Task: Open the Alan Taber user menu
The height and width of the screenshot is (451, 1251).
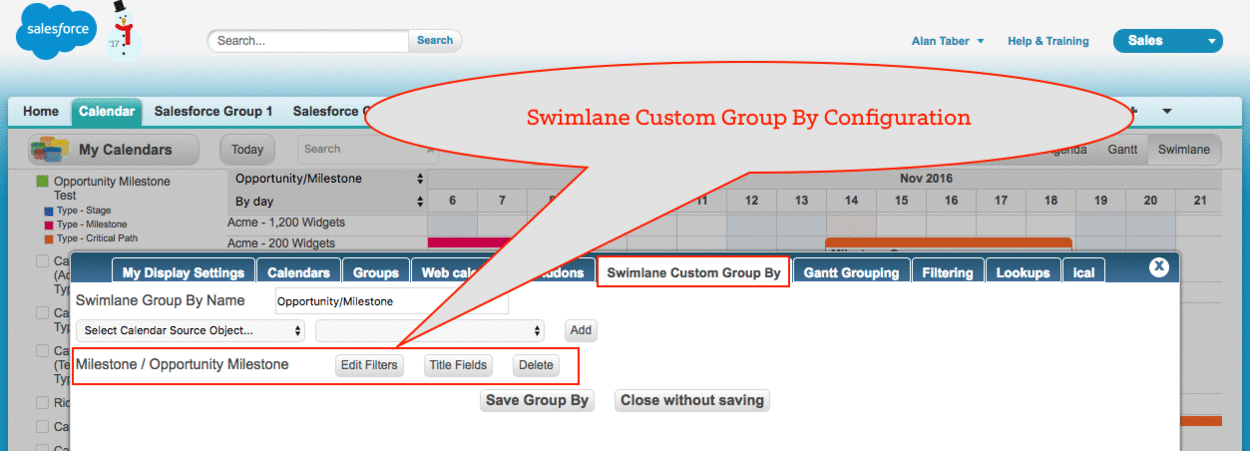Action: click(x=947, y=41)
